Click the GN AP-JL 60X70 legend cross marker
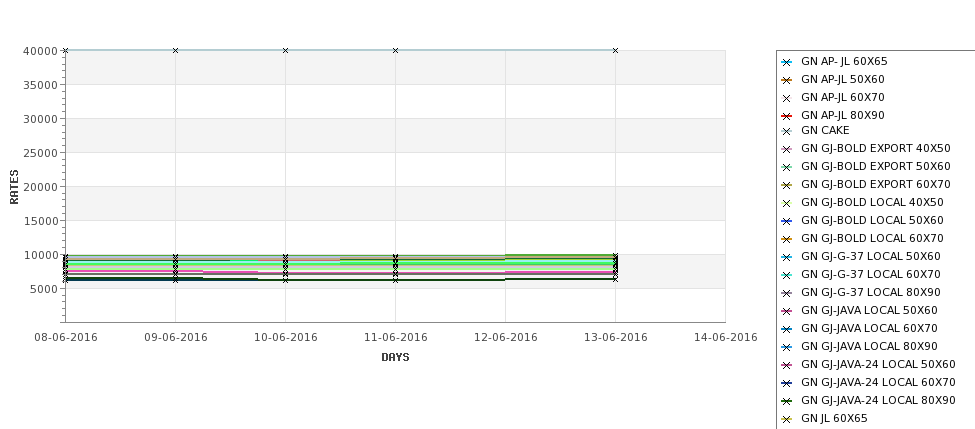975x429 pixels. tap(786, 98)
